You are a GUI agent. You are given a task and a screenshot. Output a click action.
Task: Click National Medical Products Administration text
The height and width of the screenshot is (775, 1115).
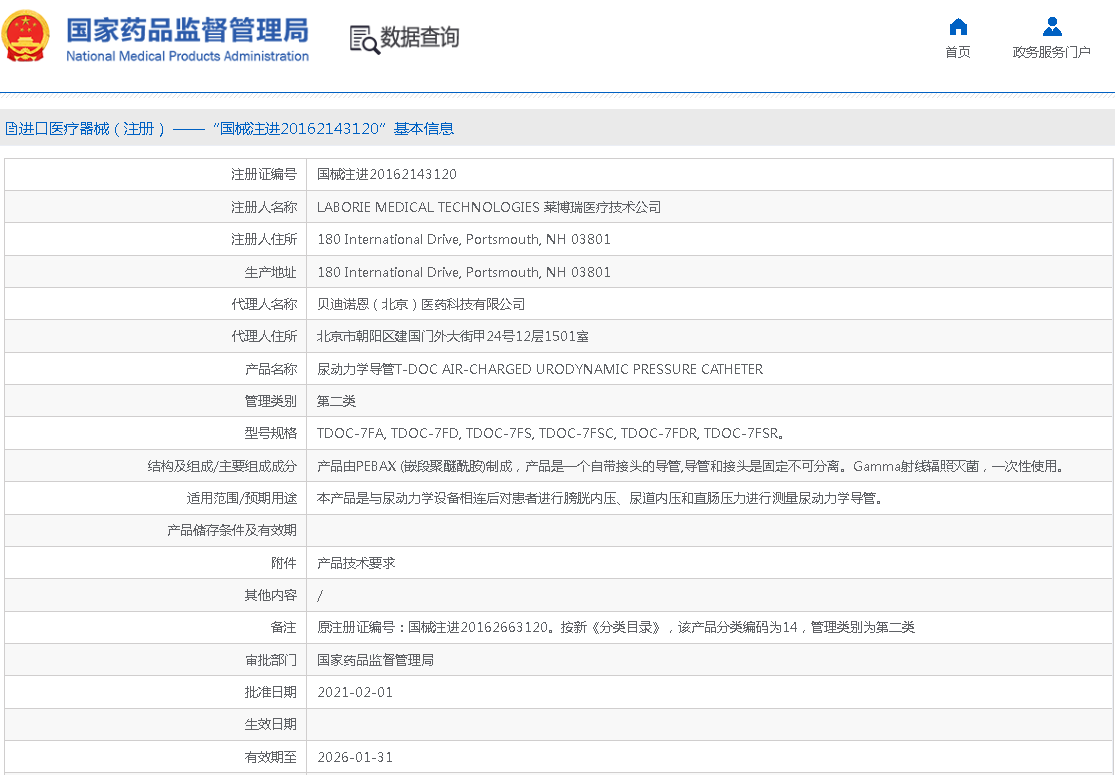click(x=188, y=56)
